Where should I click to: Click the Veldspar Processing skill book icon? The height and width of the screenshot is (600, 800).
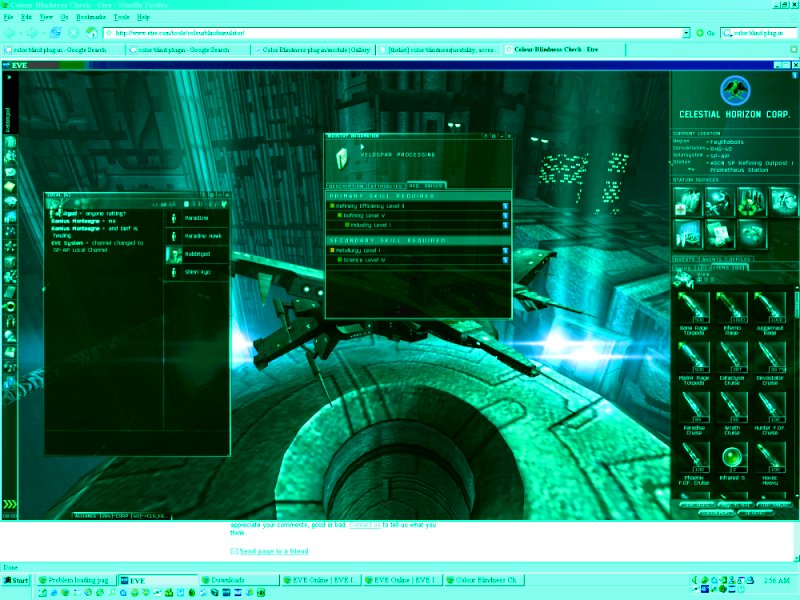(342, 158)
